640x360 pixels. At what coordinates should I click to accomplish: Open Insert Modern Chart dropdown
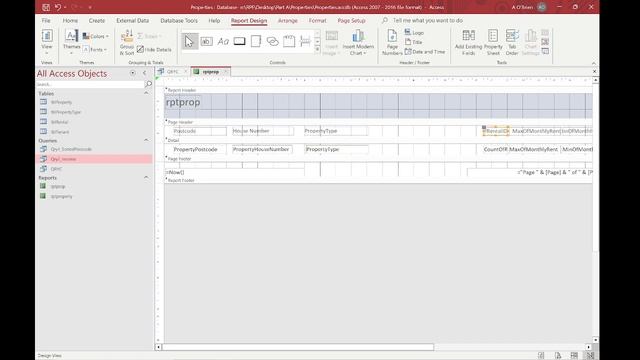coord(358,42)
